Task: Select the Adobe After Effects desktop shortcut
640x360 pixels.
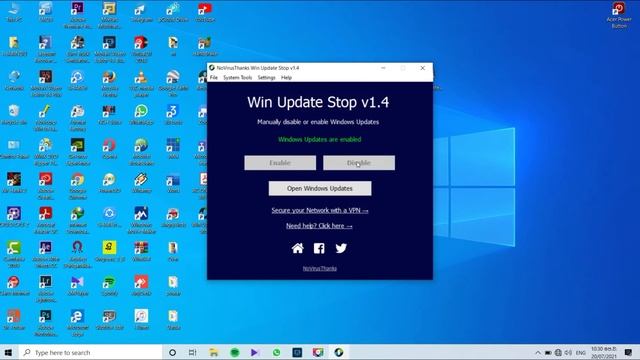Action: [46, 255]
